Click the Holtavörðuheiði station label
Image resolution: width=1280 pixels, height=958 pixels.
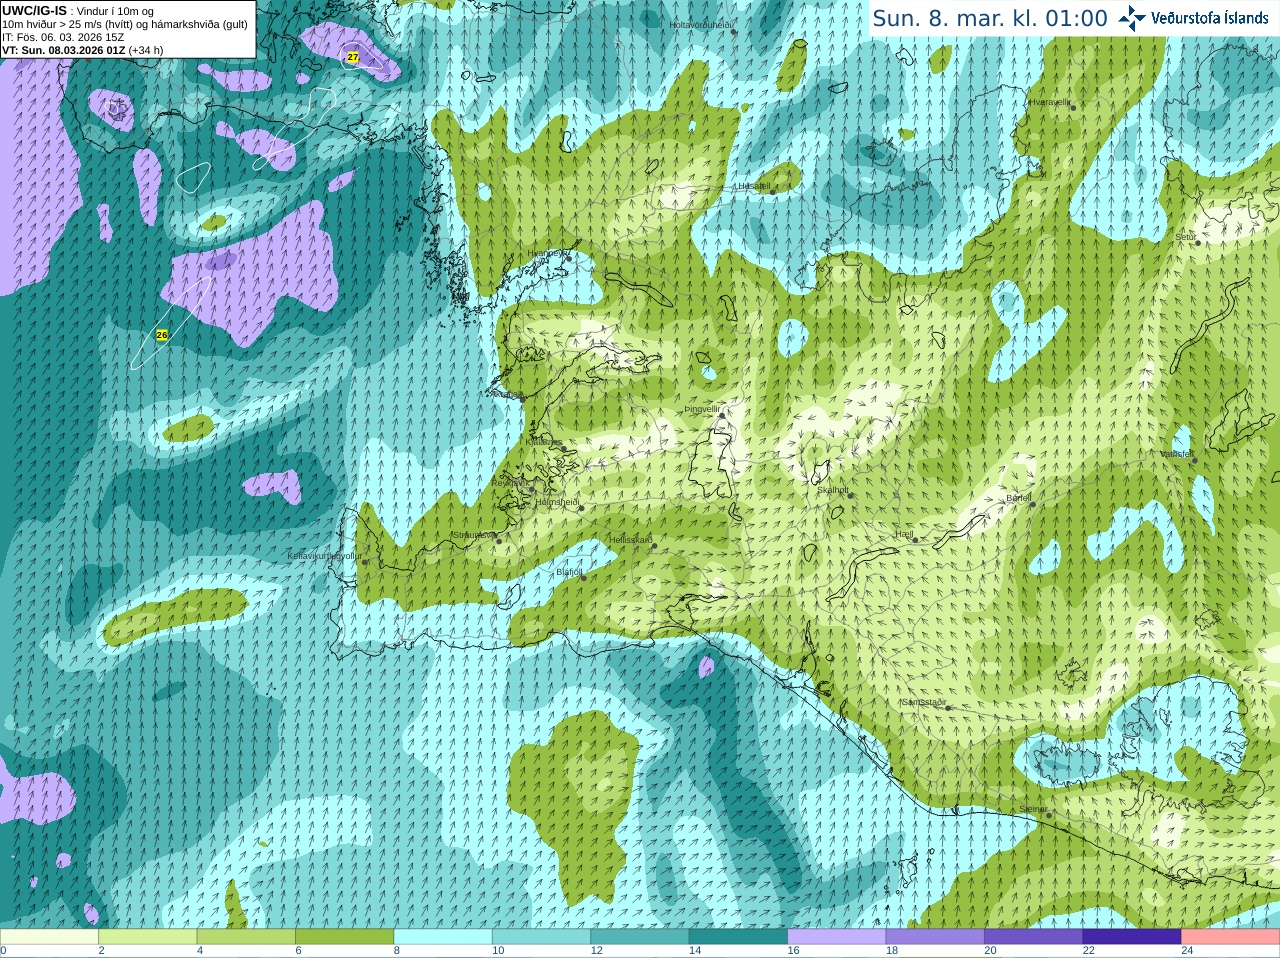[x=701, y=24]
